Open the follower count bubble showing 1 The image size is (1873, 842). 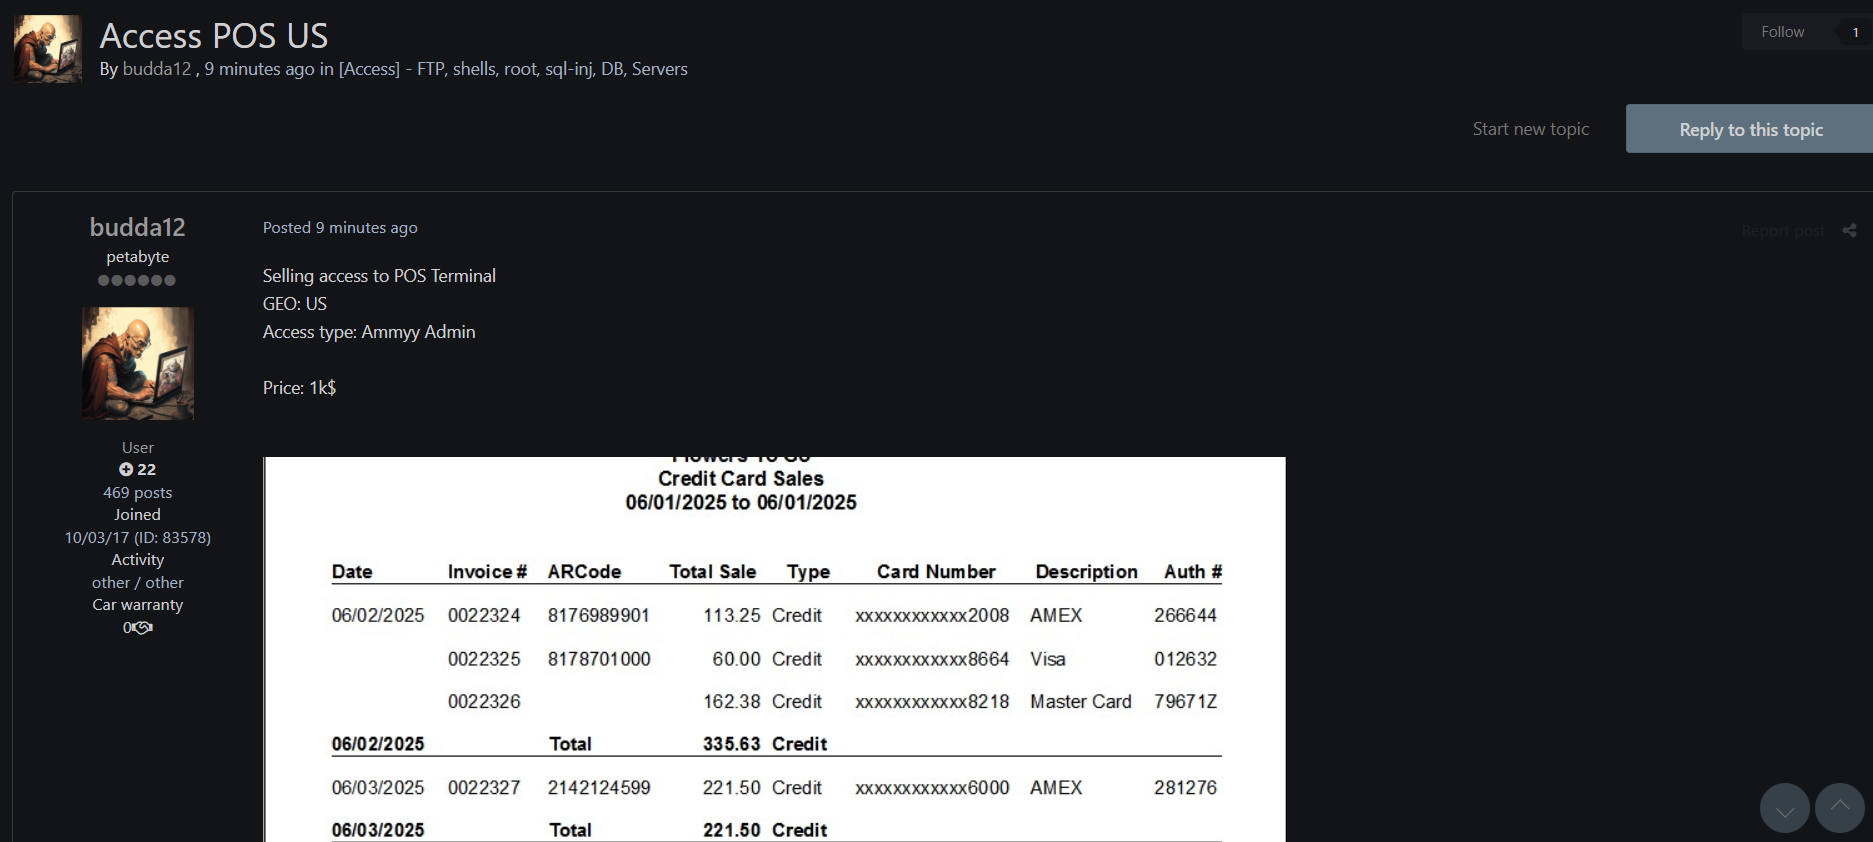tap(1855, 32)
